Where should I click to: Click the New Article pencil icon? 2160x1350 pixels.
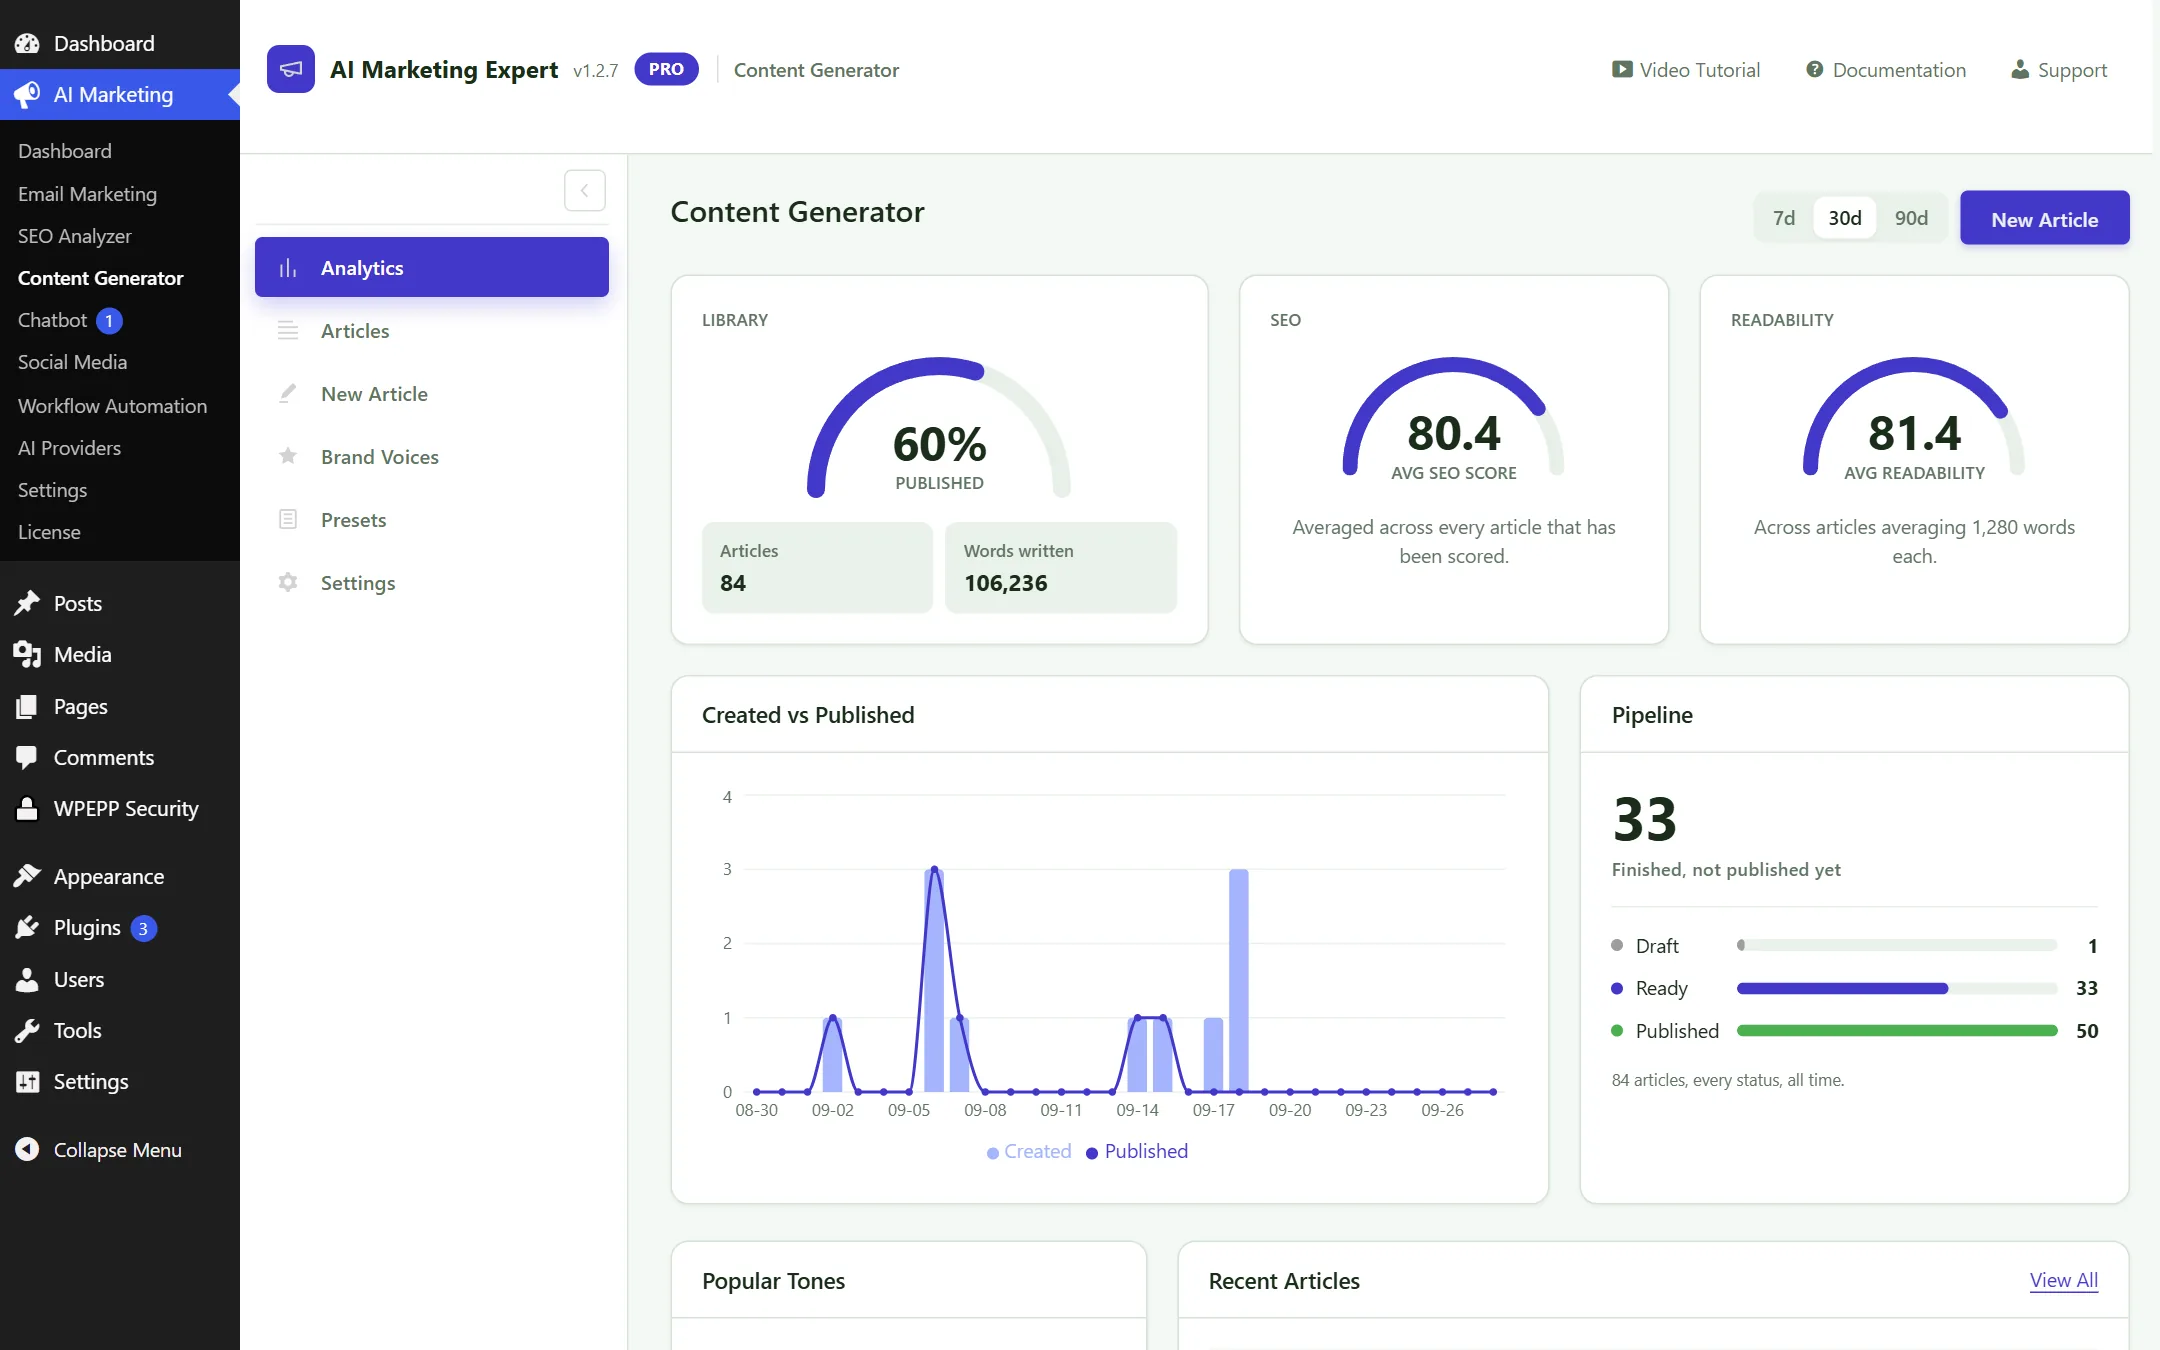(288, 394)
